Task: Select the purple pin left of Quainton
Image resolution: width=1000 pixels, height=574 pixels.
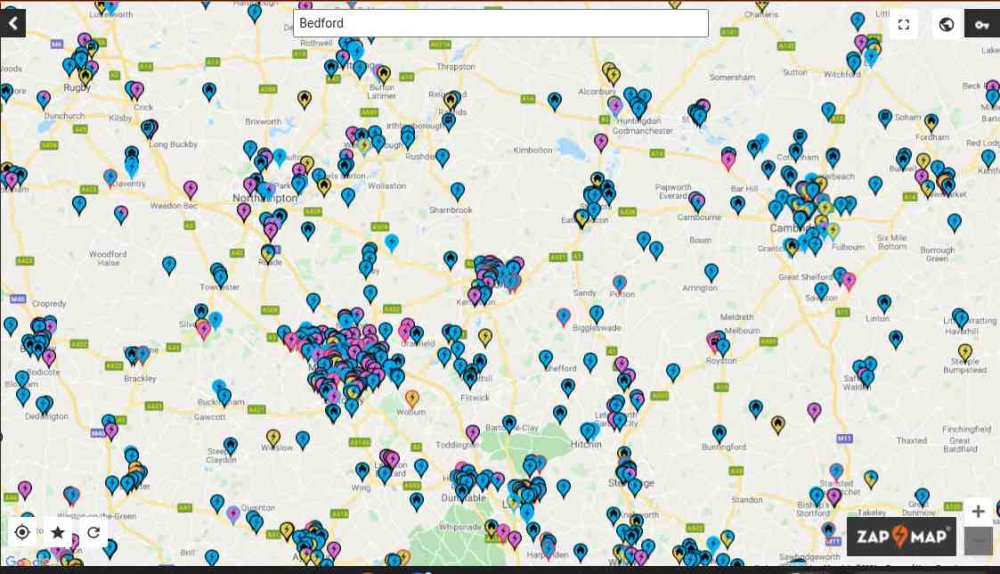Action: click(x=233, y=514)
